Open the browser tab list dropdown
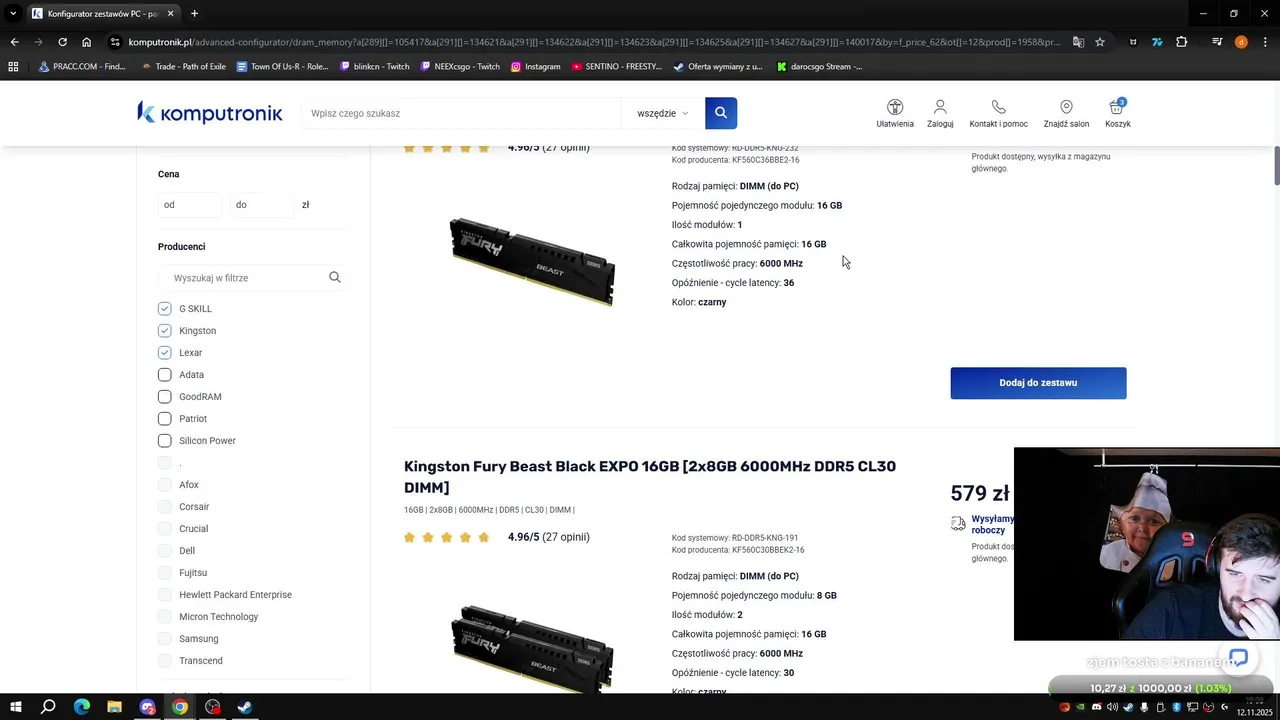 pyautogui.click(x=13, y=14)
